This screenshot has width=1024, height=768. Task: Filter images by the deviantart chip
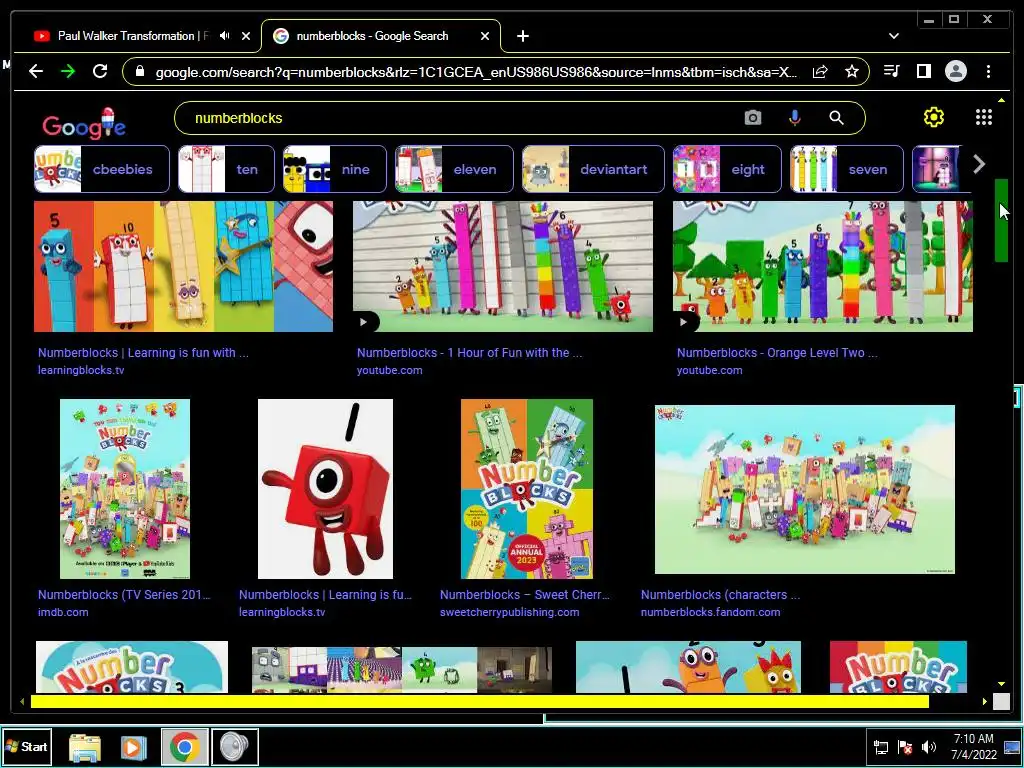click(593, 169)
